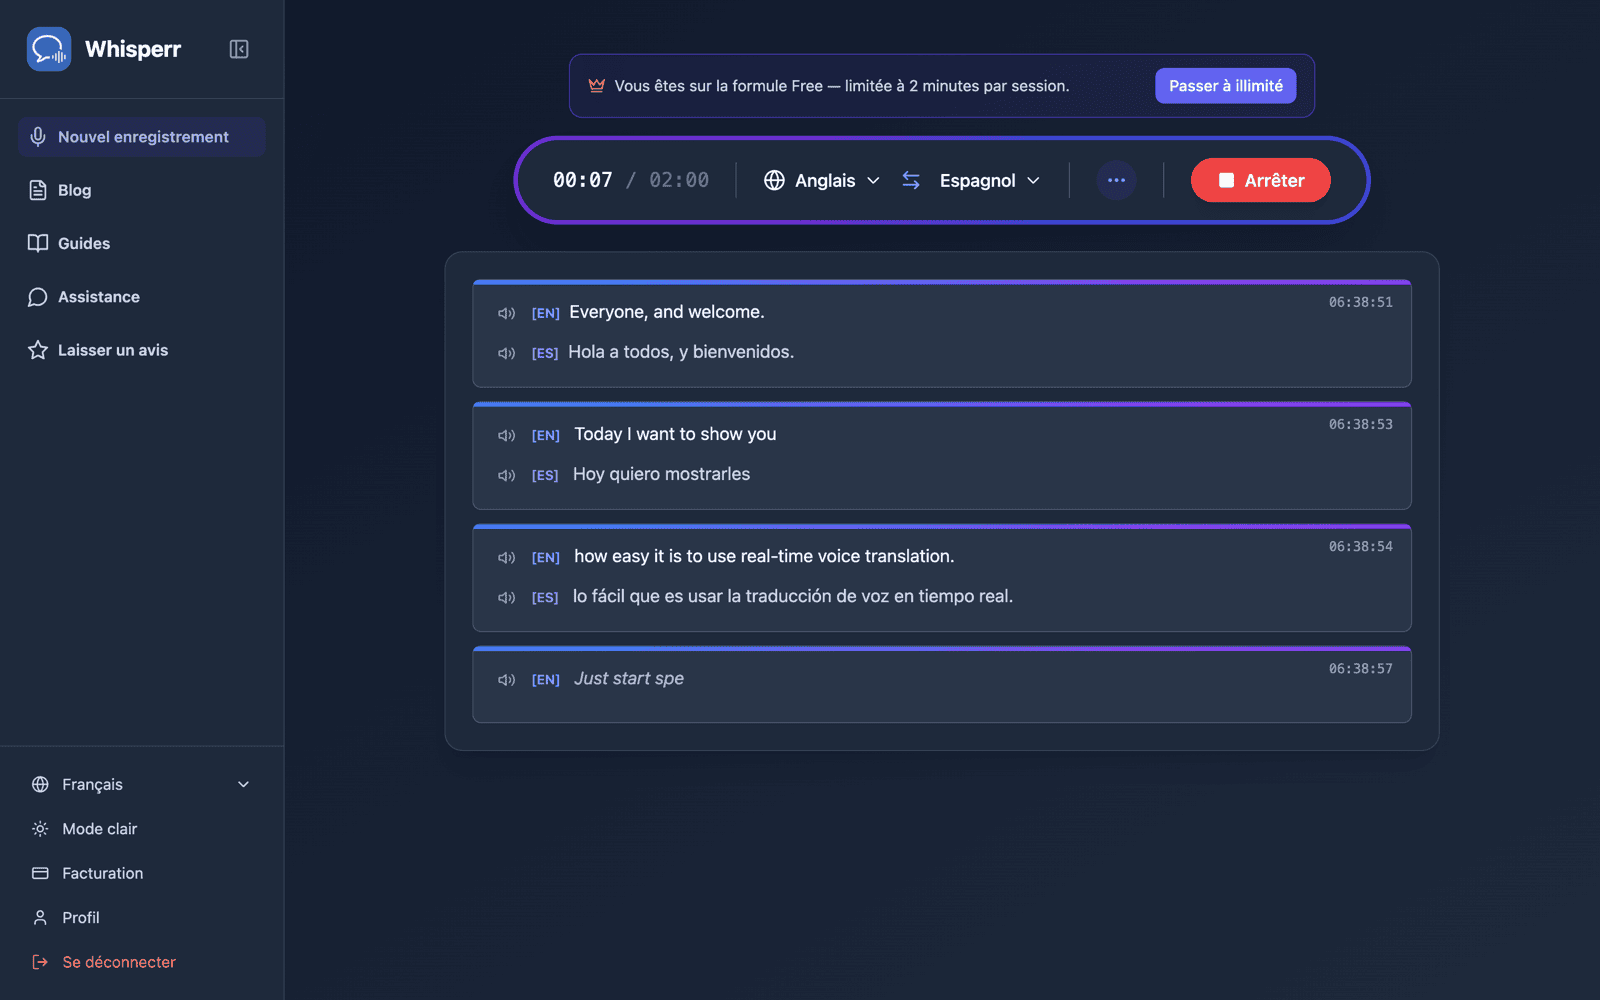Click the Whisperr logo icon

(x=49, y=49)
